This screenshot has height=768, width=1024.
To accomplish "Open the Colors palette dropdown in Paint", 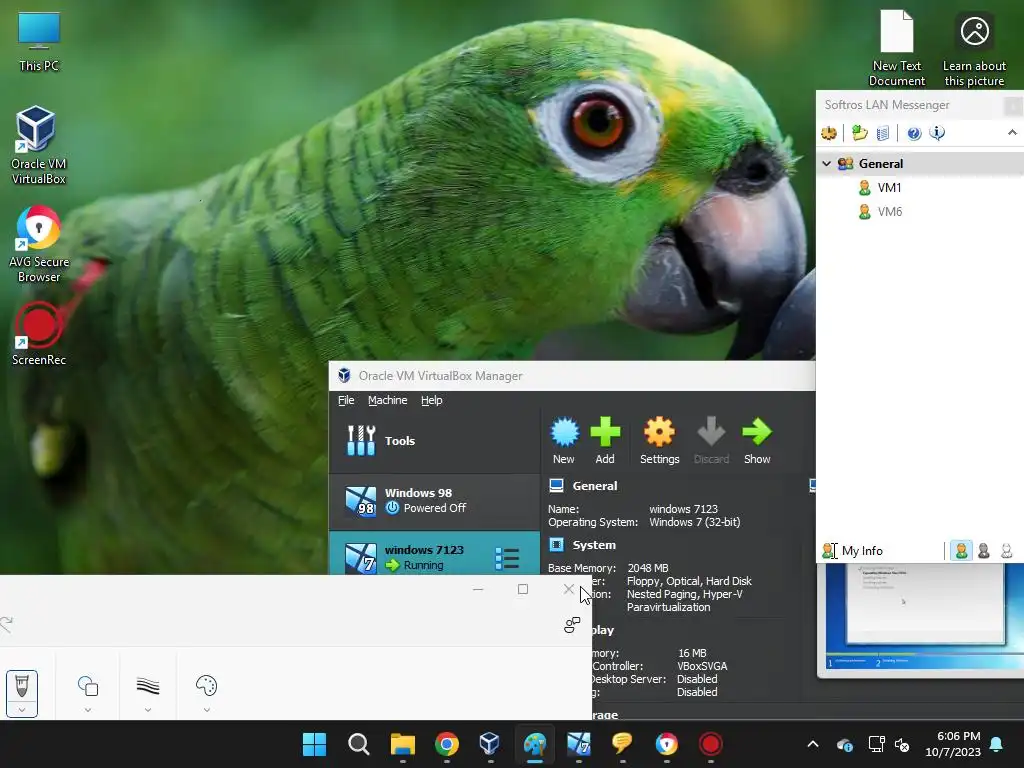I will [206, 710].
